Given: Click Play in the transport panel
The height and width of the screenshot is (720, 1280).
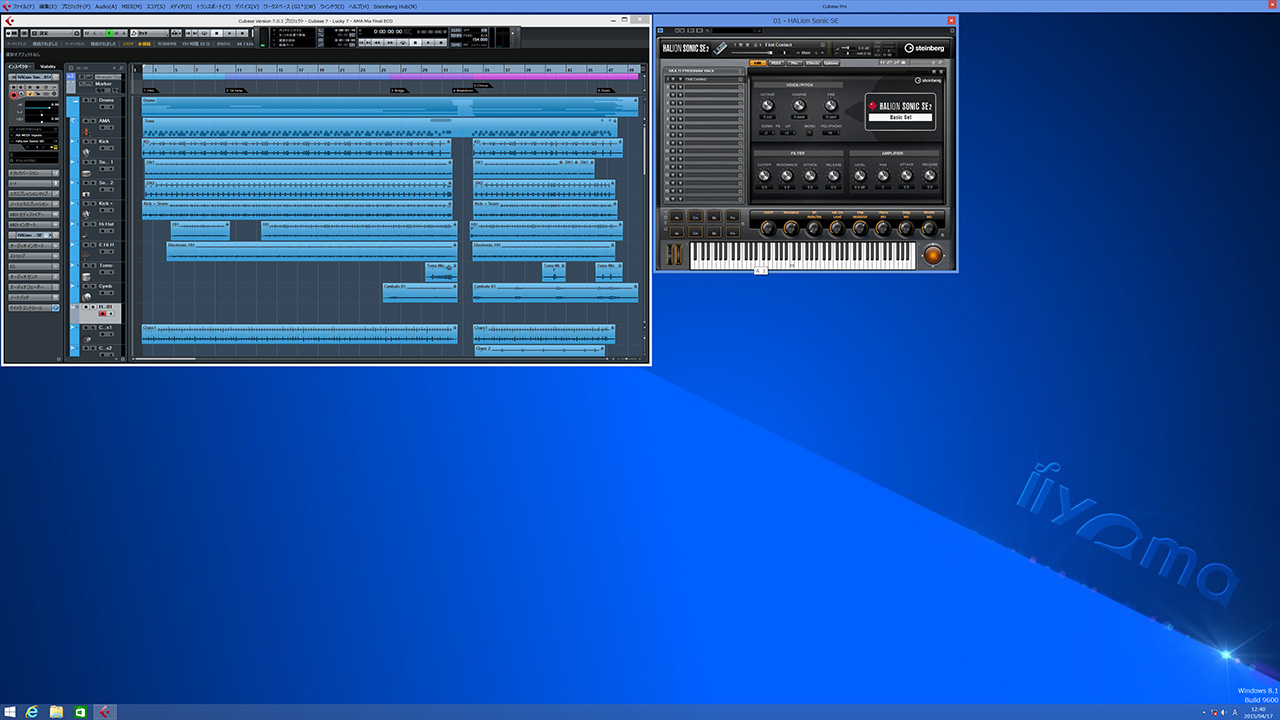Looking at the screenshot, I should (428, 42).
